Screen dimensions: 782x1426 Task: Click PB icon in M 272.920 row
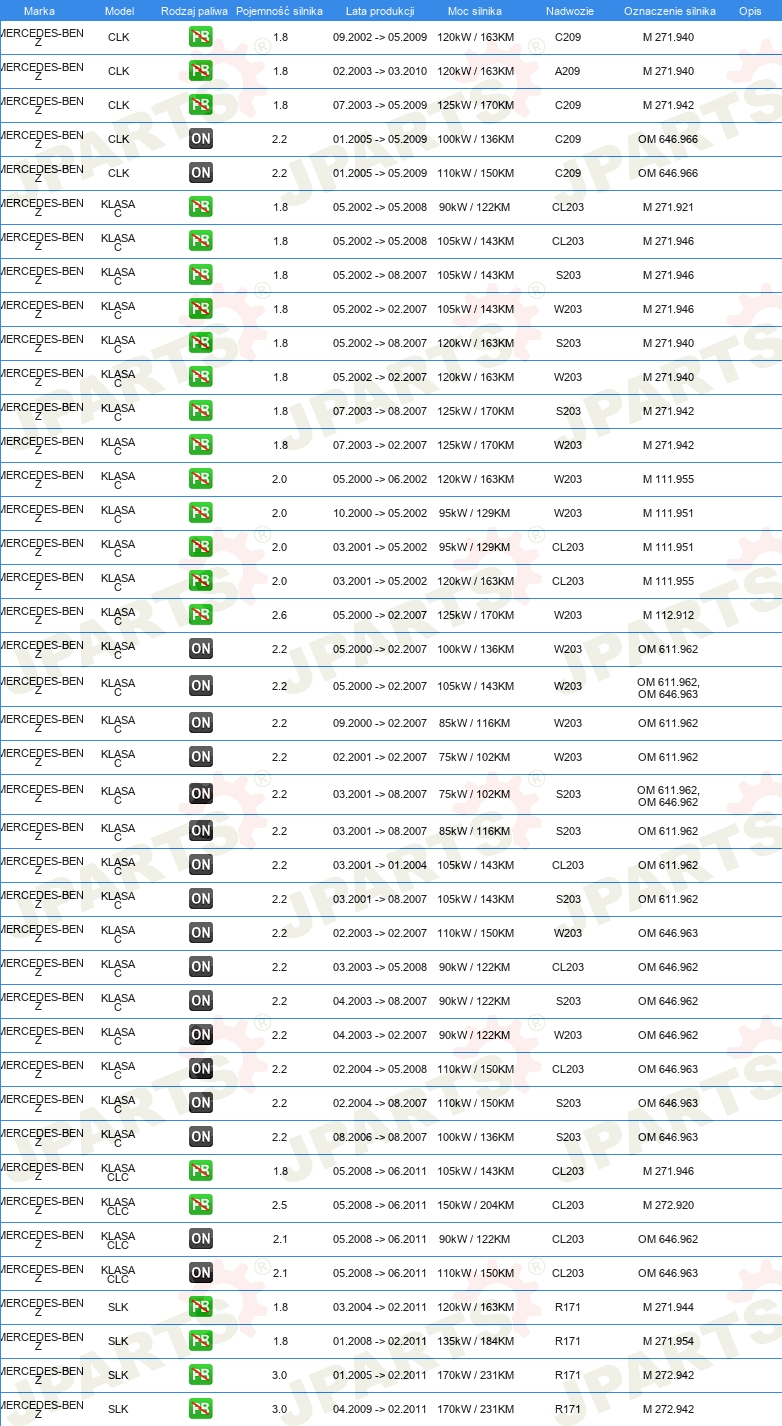point(201,1205)
